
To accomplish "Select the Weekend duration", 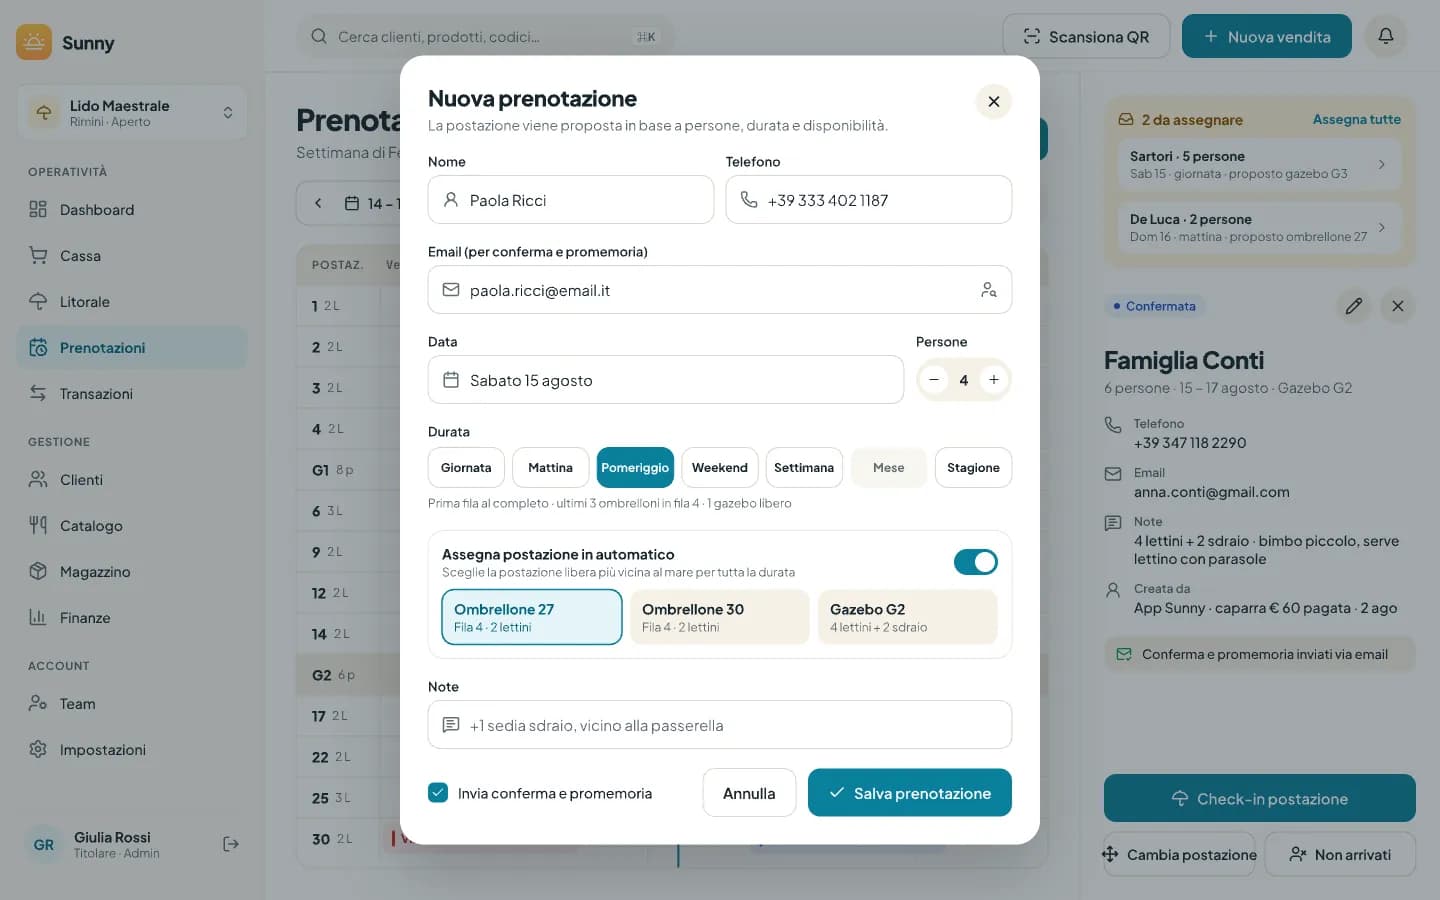I will click(720, 468).
